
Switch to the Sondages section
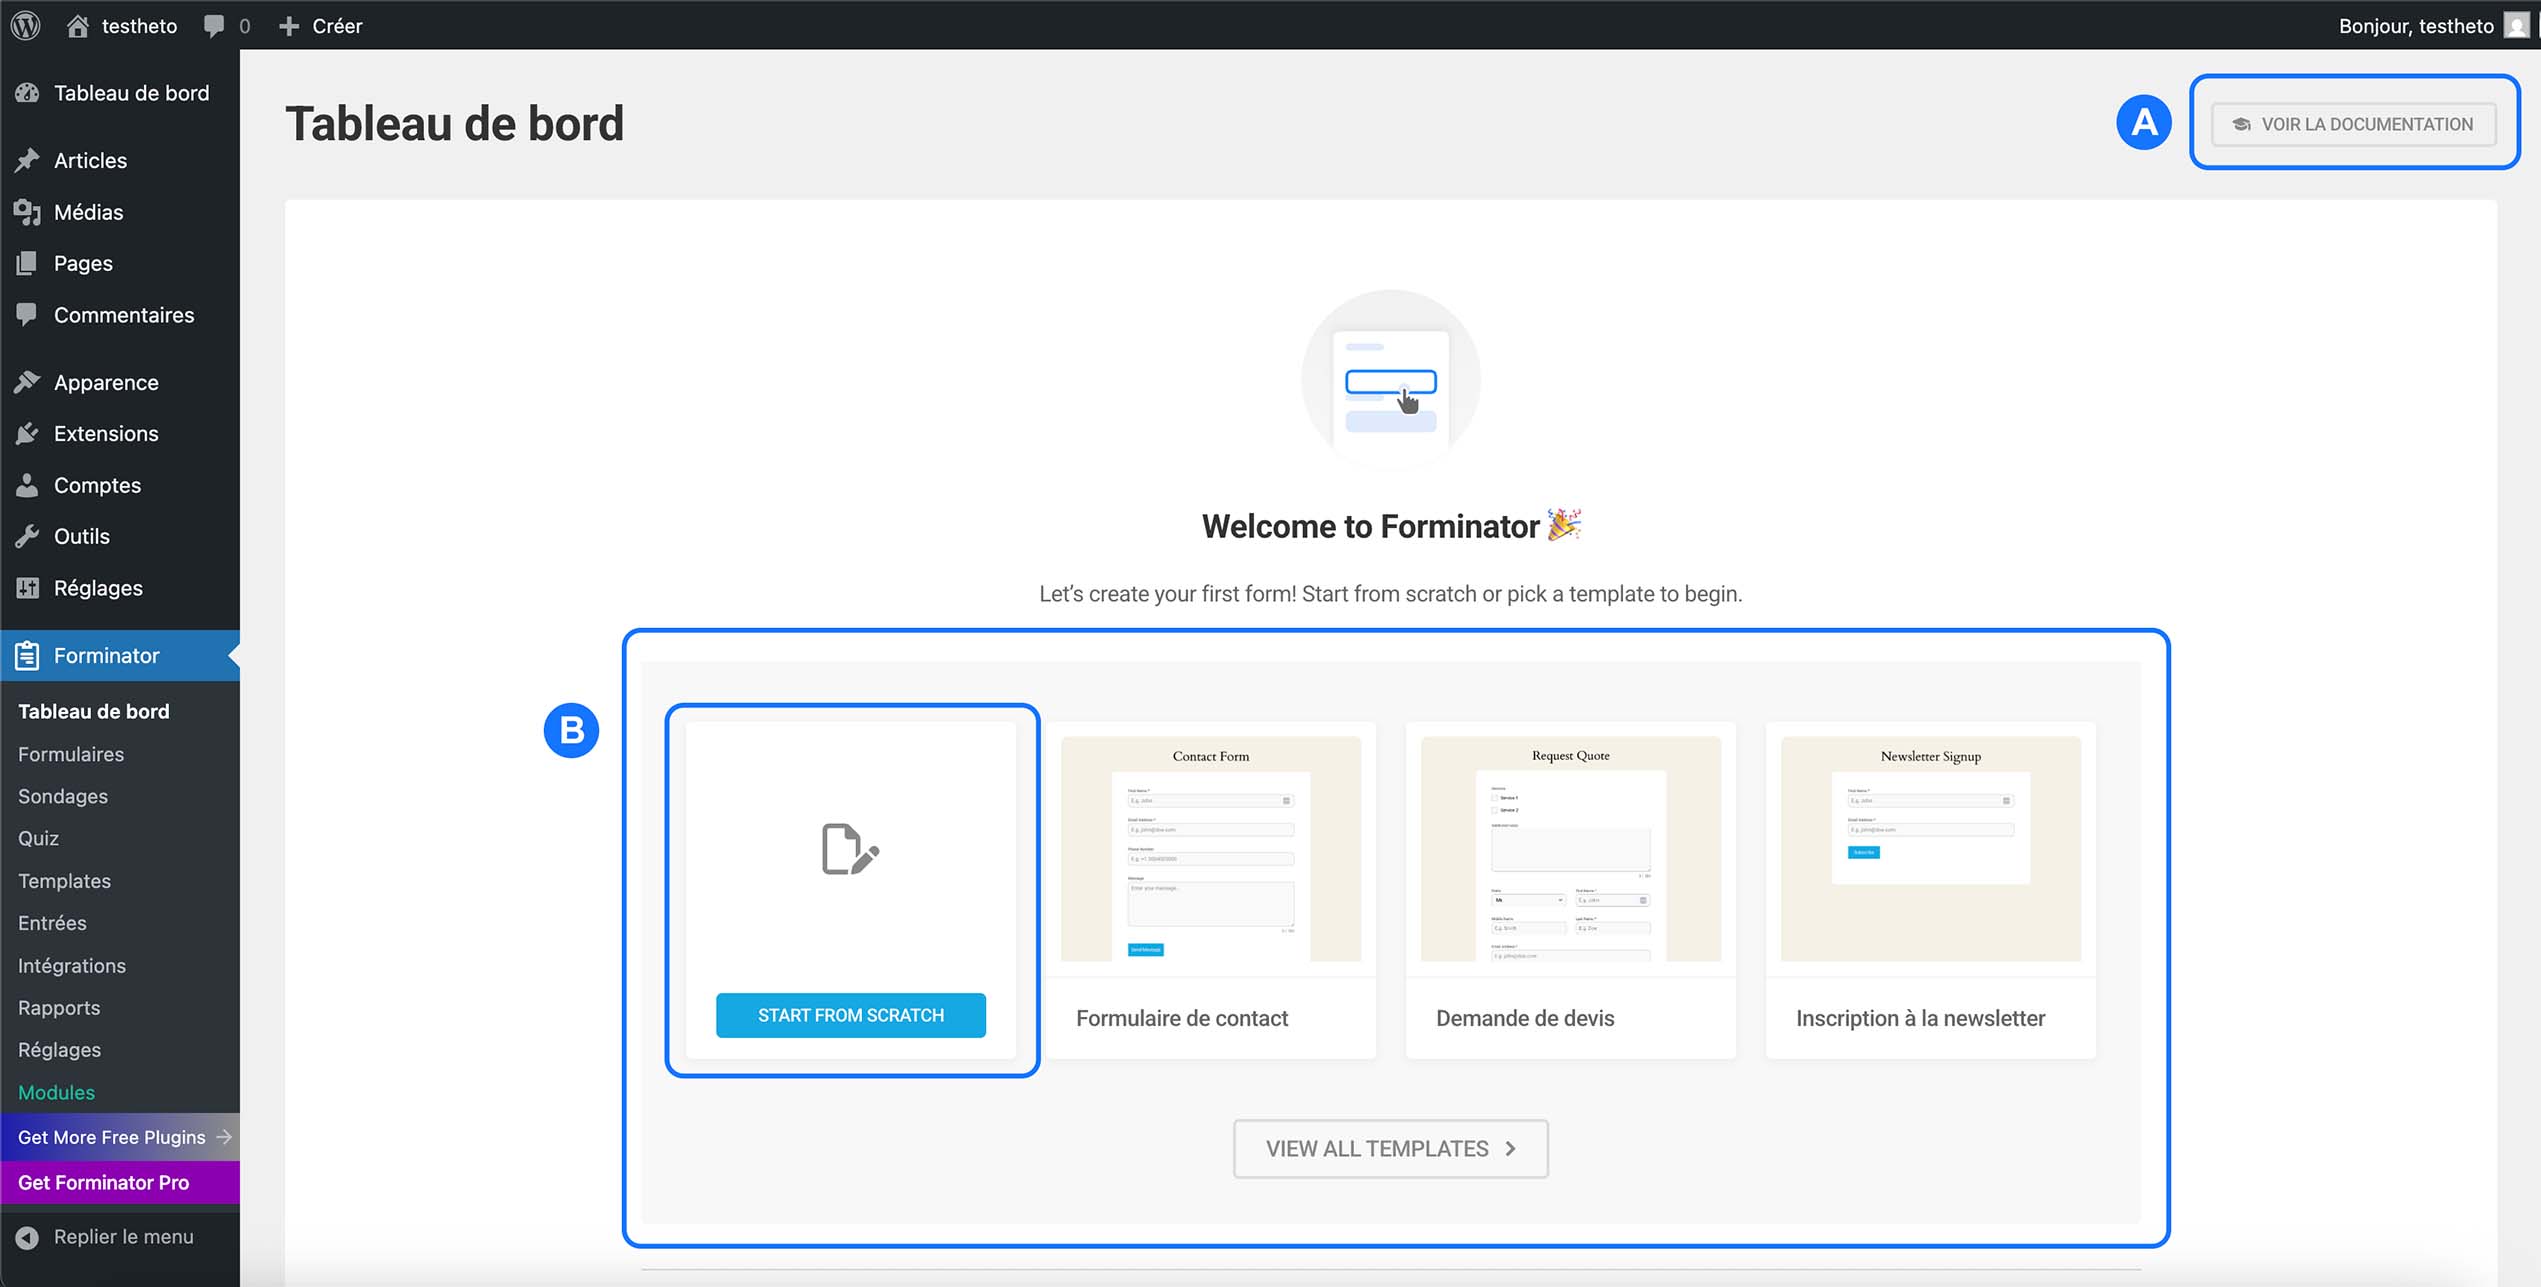coord(62,796)
